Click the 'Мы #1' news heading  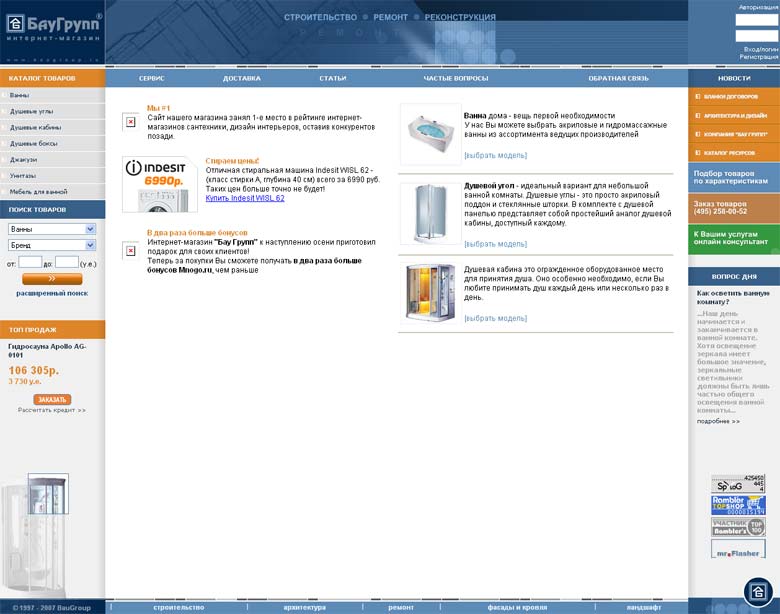158,108
